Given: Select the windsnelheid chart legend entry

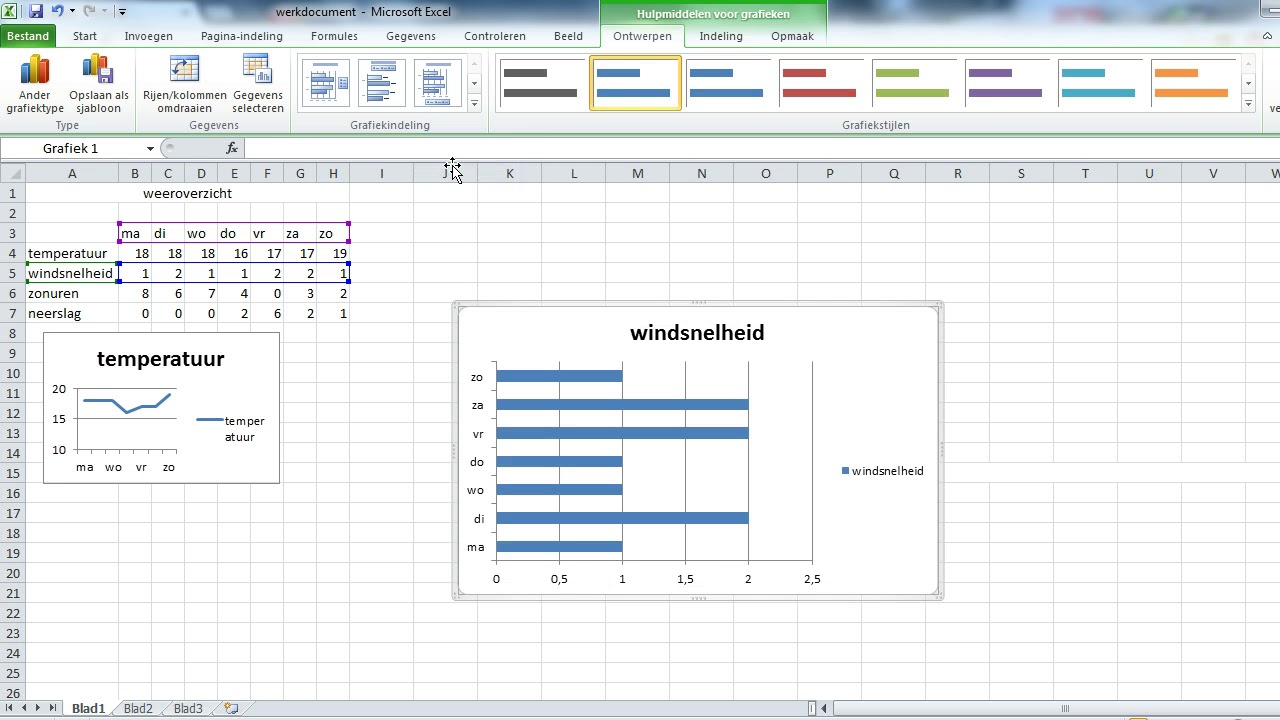Looking at the screenshot, I should click(x=883, y=471).
